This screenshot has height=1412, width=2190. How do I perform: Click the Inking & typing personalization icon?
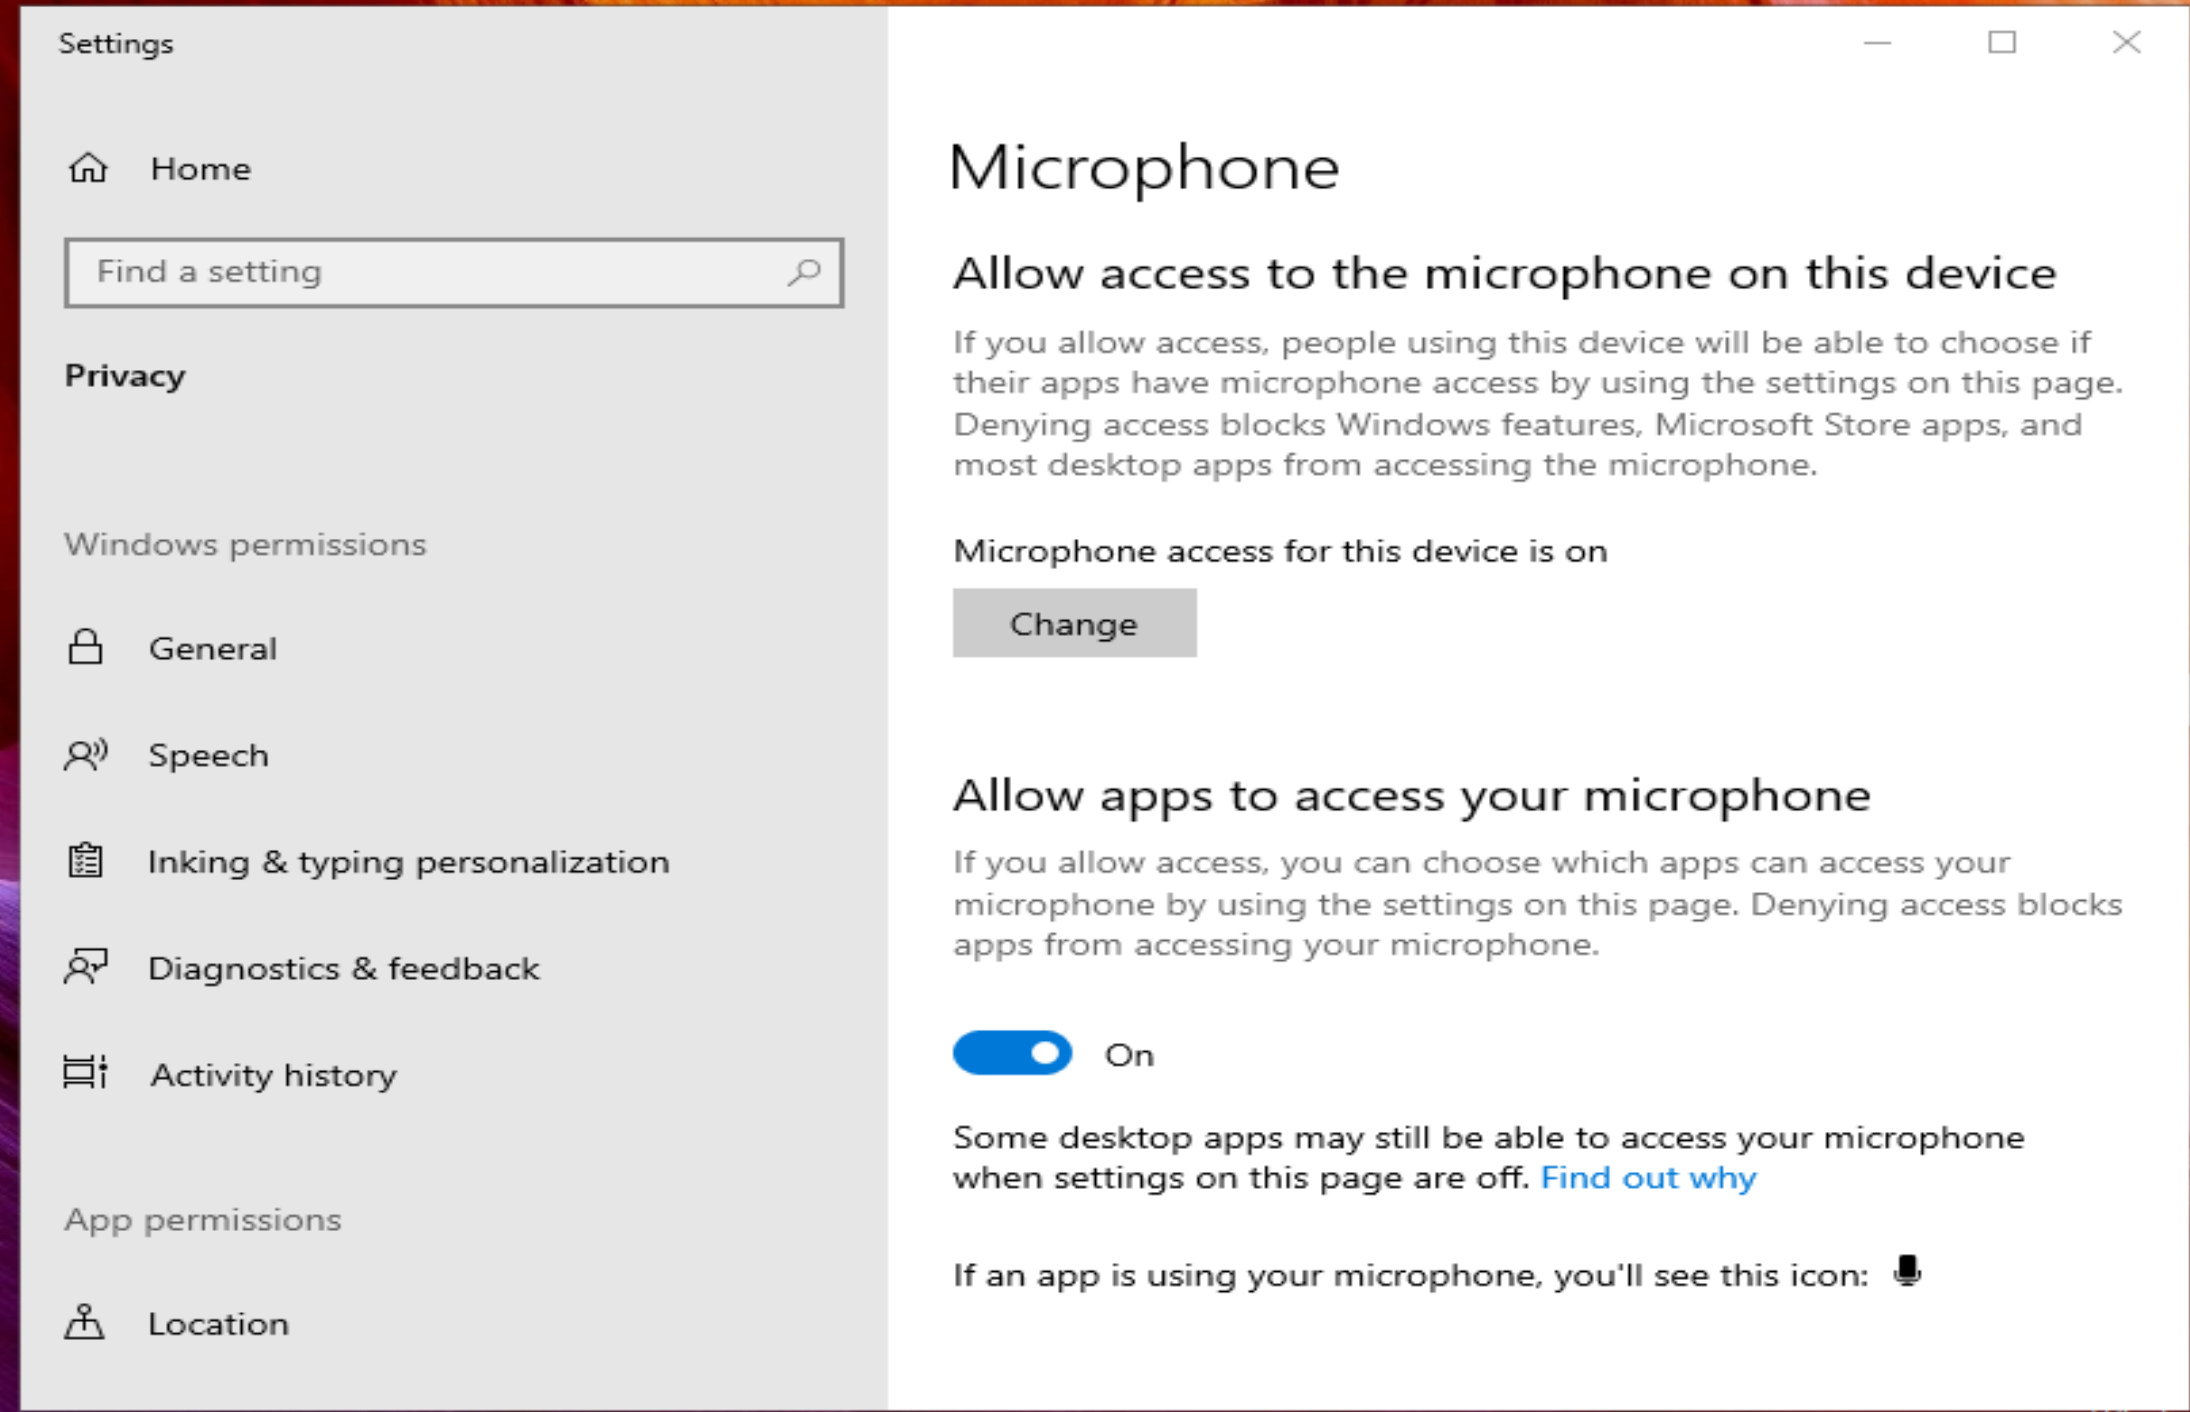pos(85,858)
